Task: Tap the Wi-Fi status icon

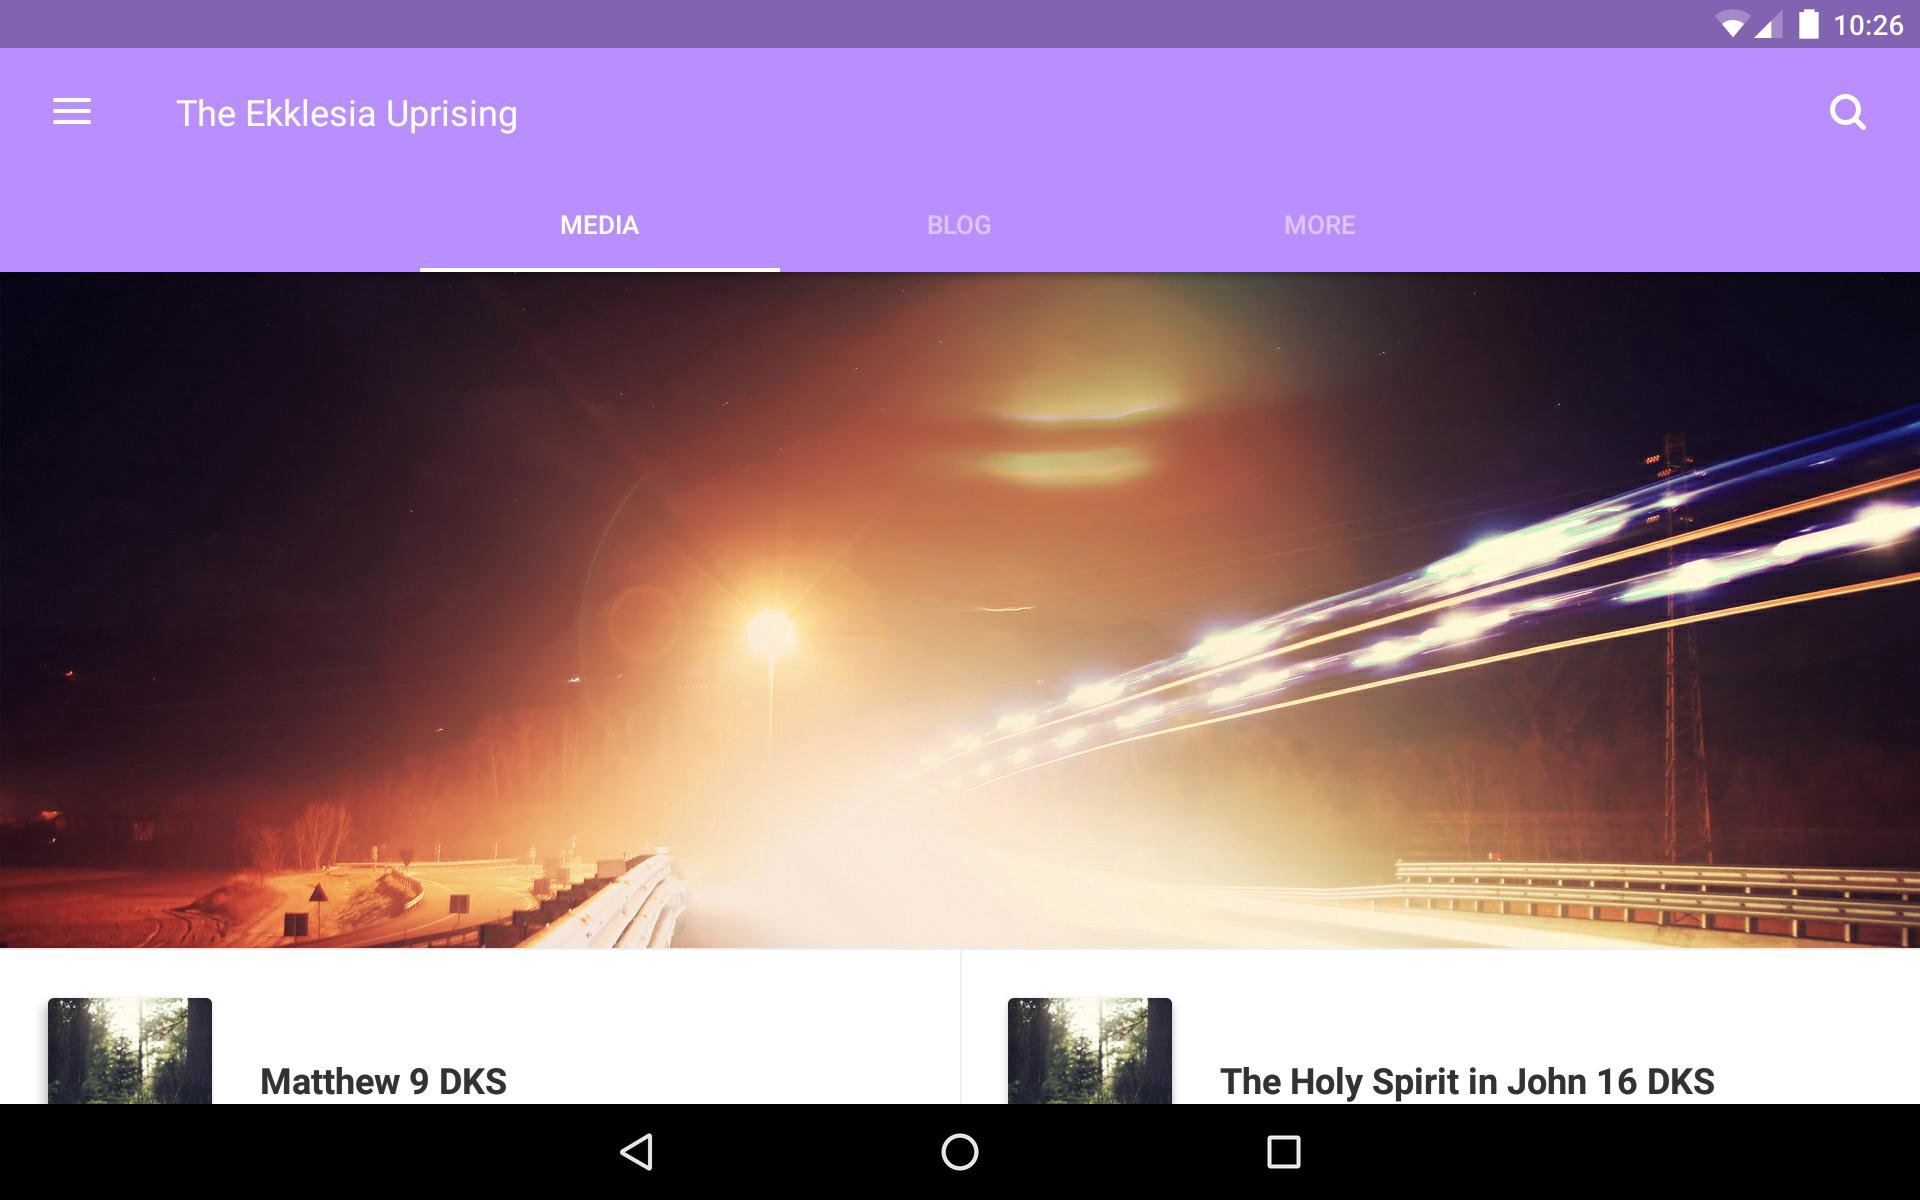Action: (x=1731, y=25)
